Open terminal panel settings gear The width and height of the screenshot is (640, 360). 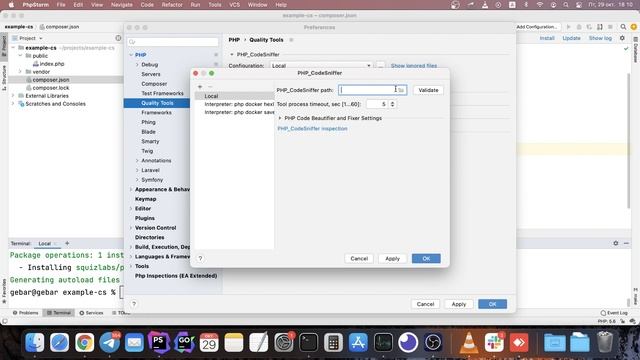[x=616, y=243]
